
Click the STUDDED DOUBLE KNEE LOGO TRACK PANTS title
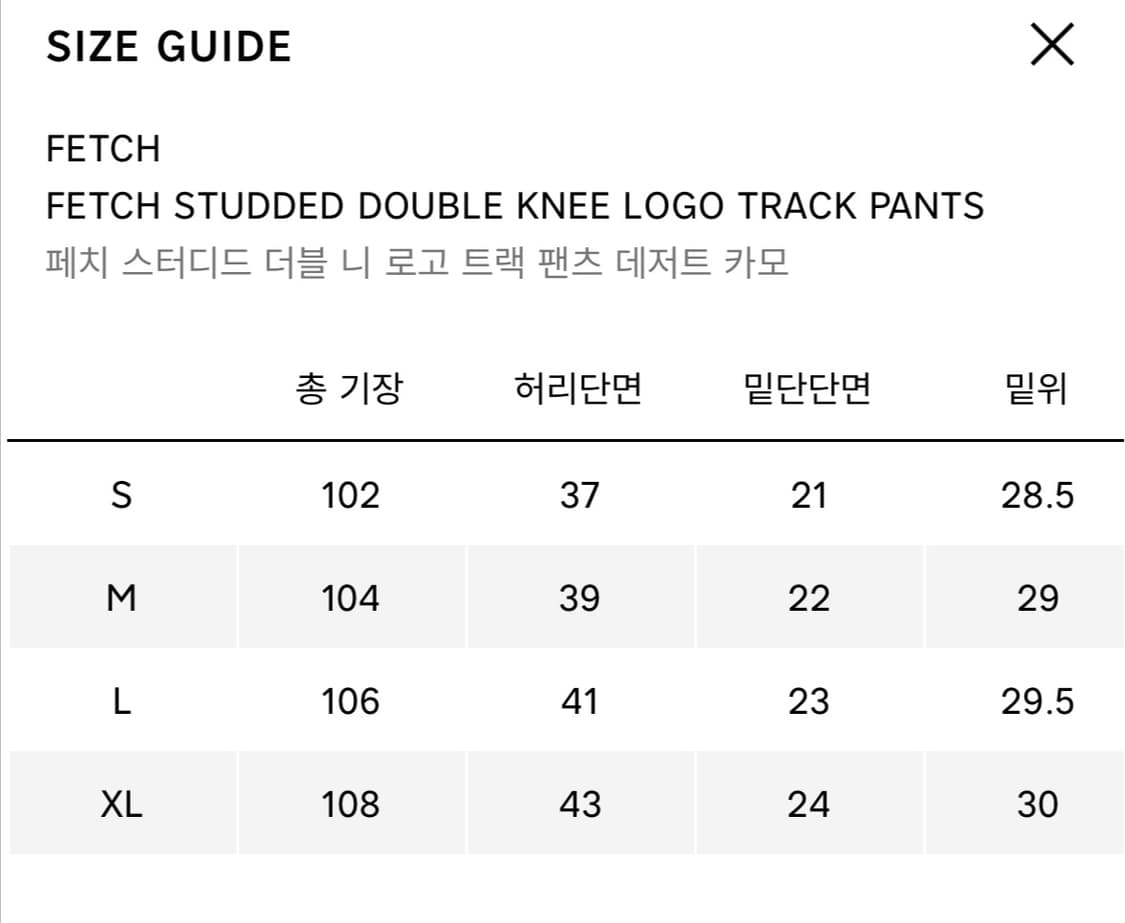[515, 206]
